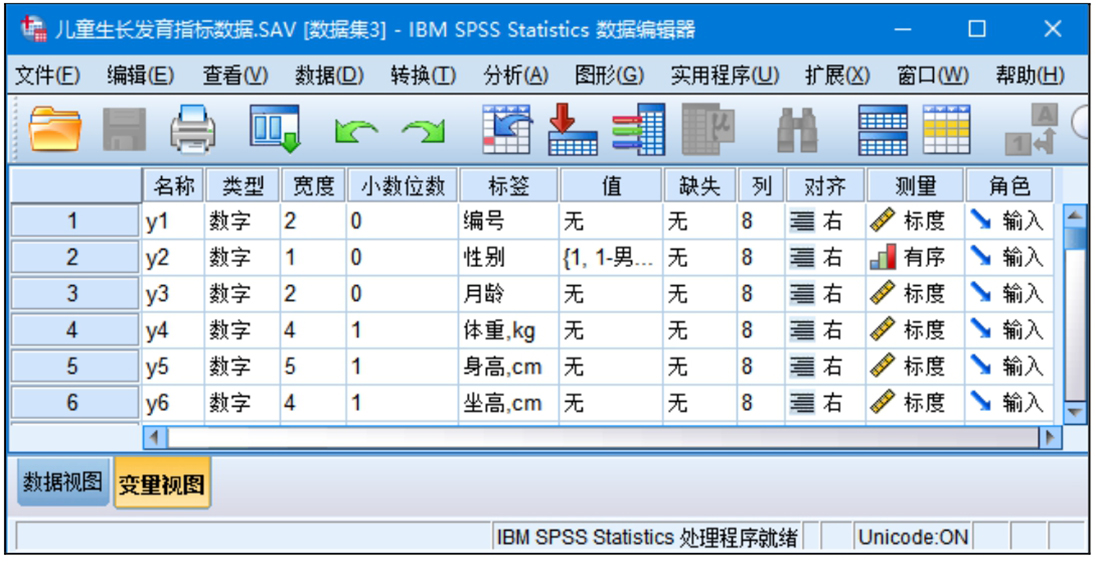Viewport: 1100px width, 570px height.
Task: Select the 有序 measure cell for y2
Action: pos(914,258)
